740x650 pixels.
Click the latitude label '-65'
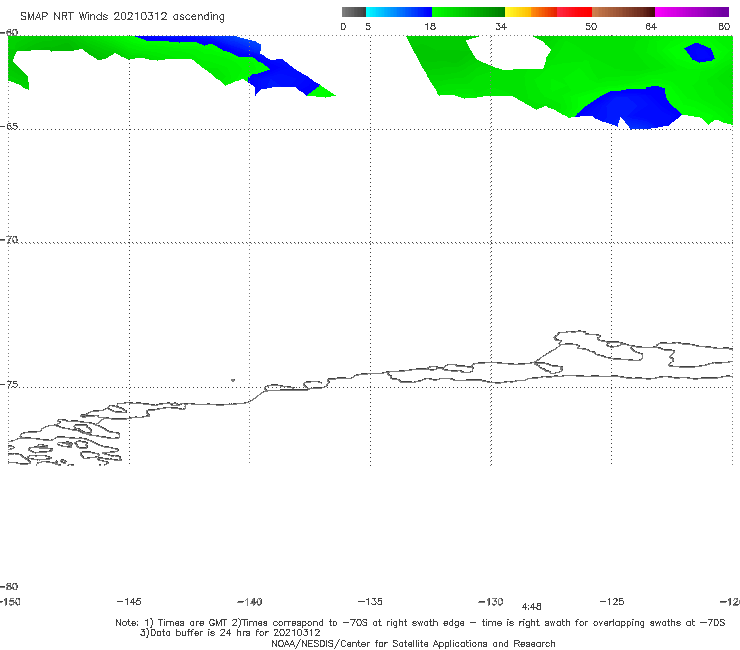9,126
